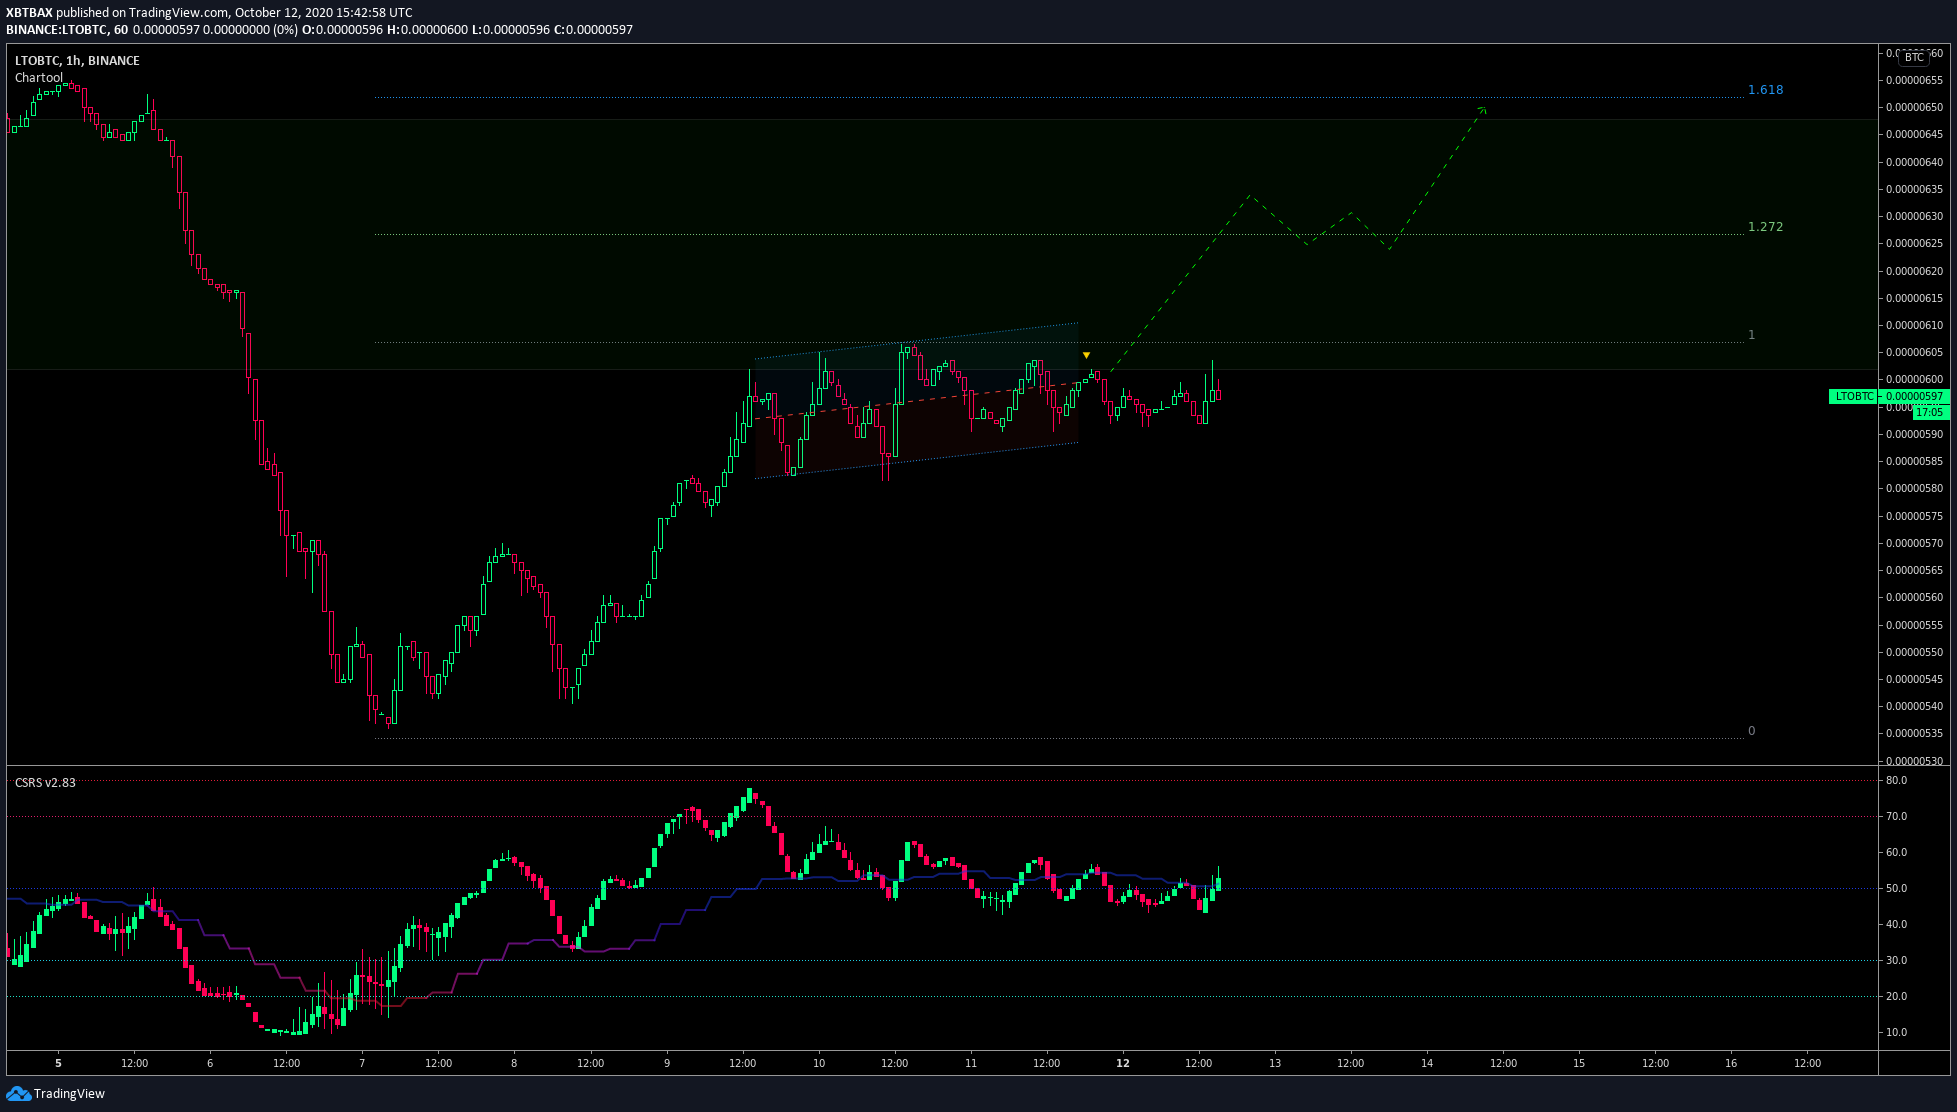
Task: Click the 0.00000640 price axis value
Action: tap(1914, 162)
